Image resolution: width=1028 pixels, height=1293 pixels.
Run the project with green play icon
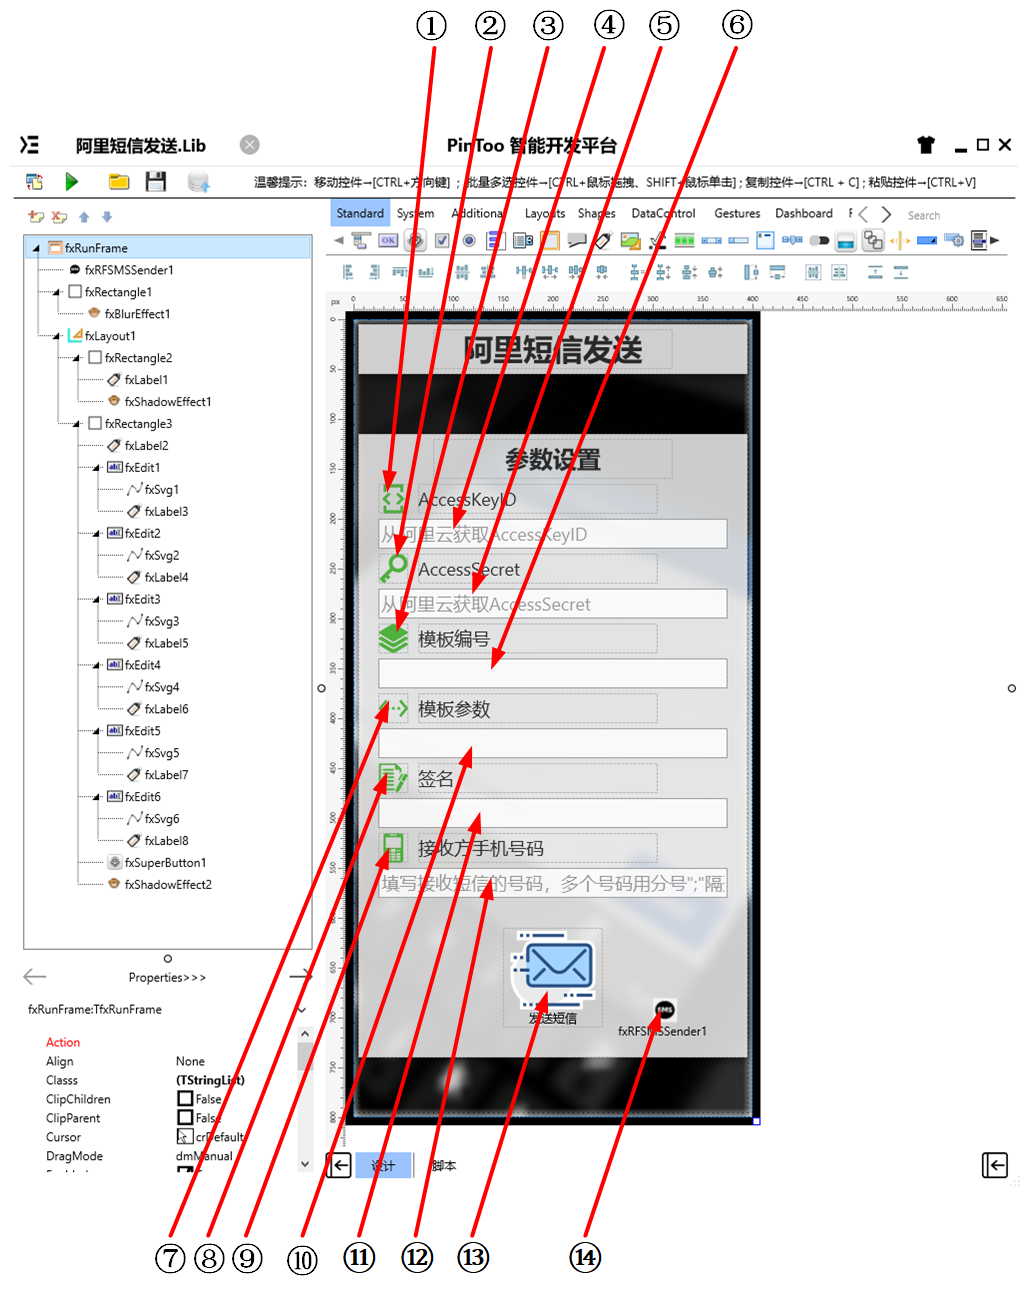coord(72,181)
